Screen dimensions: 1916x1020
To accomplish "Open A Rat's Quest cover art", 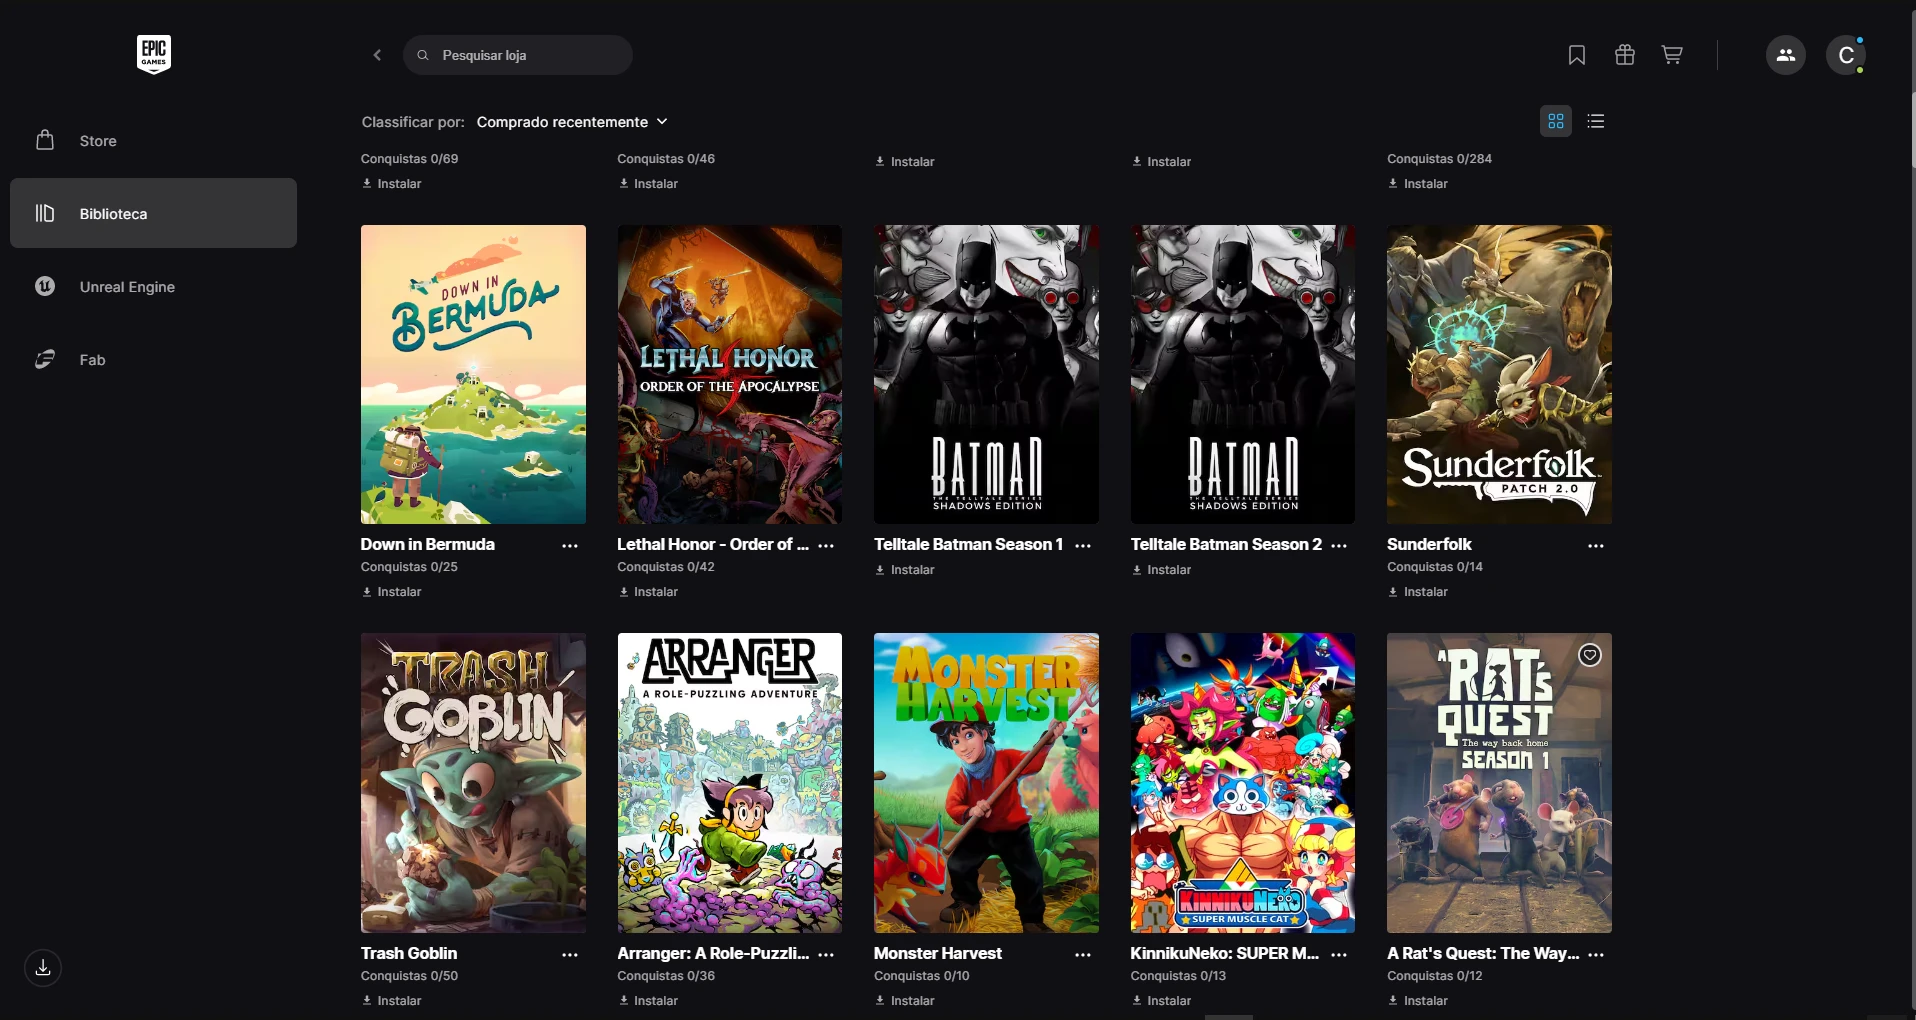I will point(1499,783).
